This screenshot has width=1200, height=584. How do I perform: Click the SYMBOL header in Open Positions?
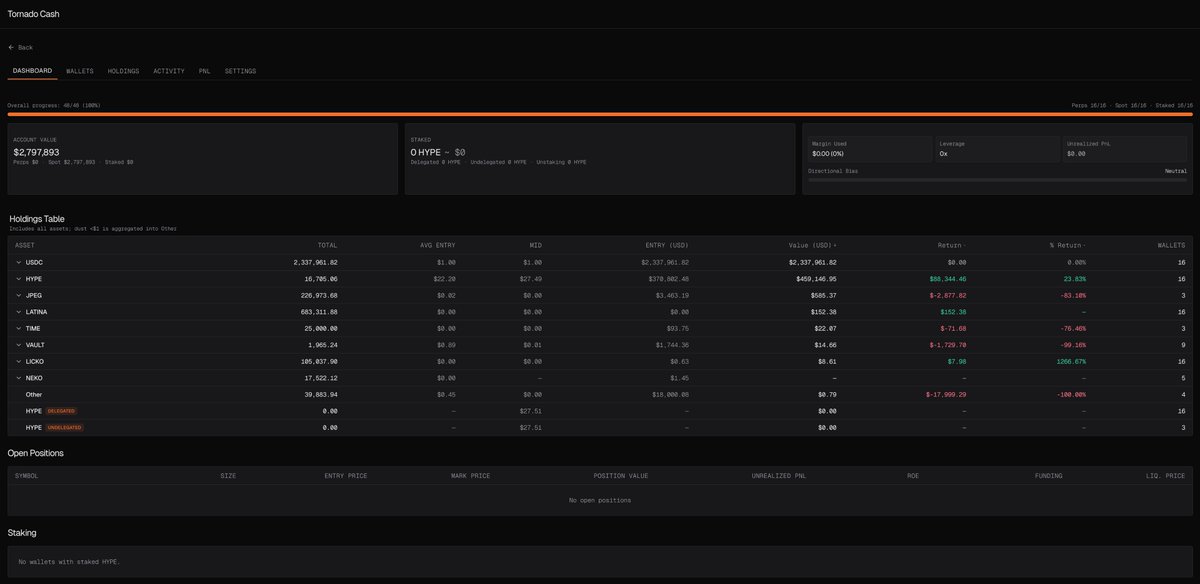26,476
